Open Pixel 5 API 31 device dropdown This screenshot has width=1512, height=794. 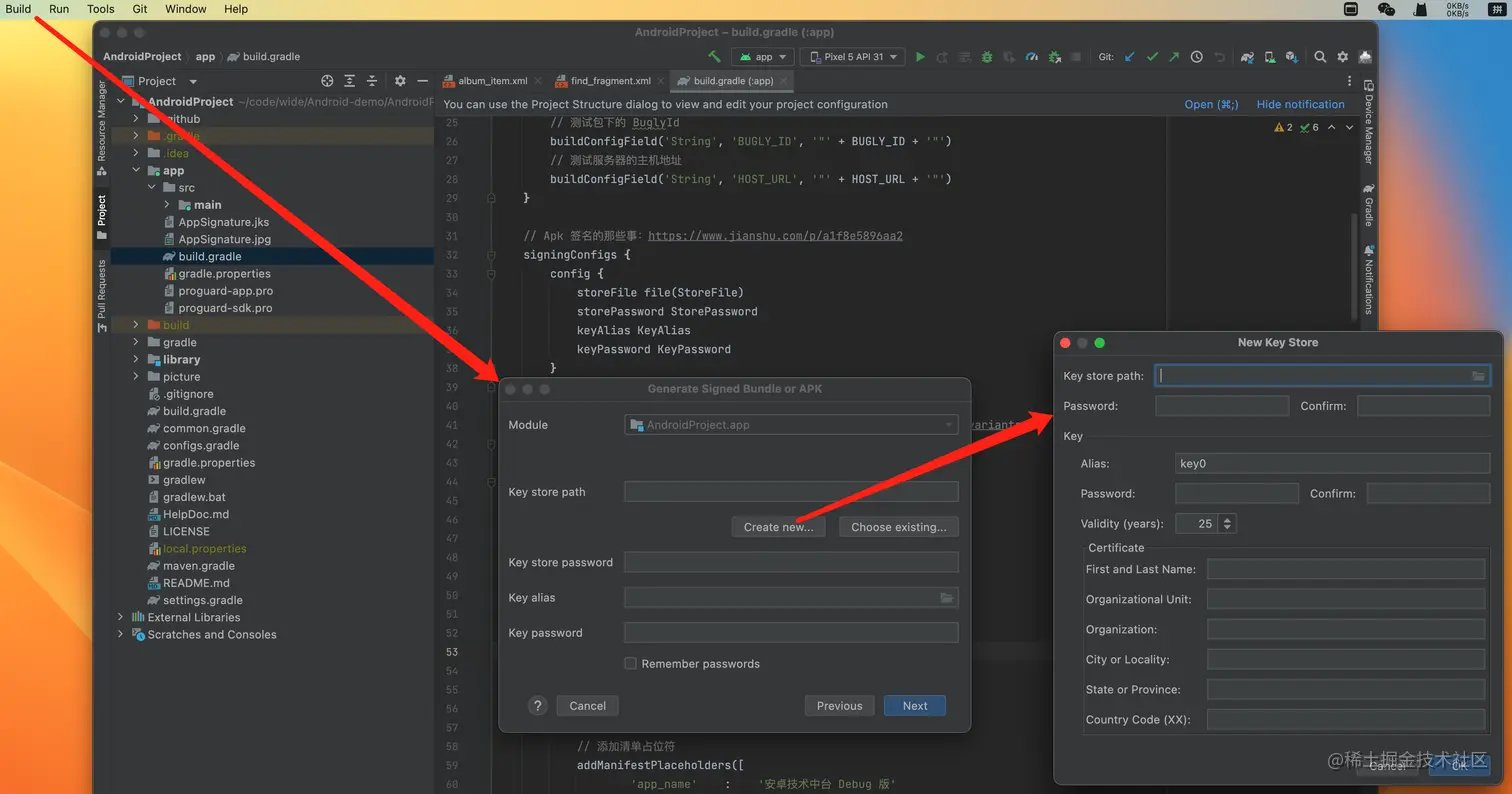coord(853,57)
